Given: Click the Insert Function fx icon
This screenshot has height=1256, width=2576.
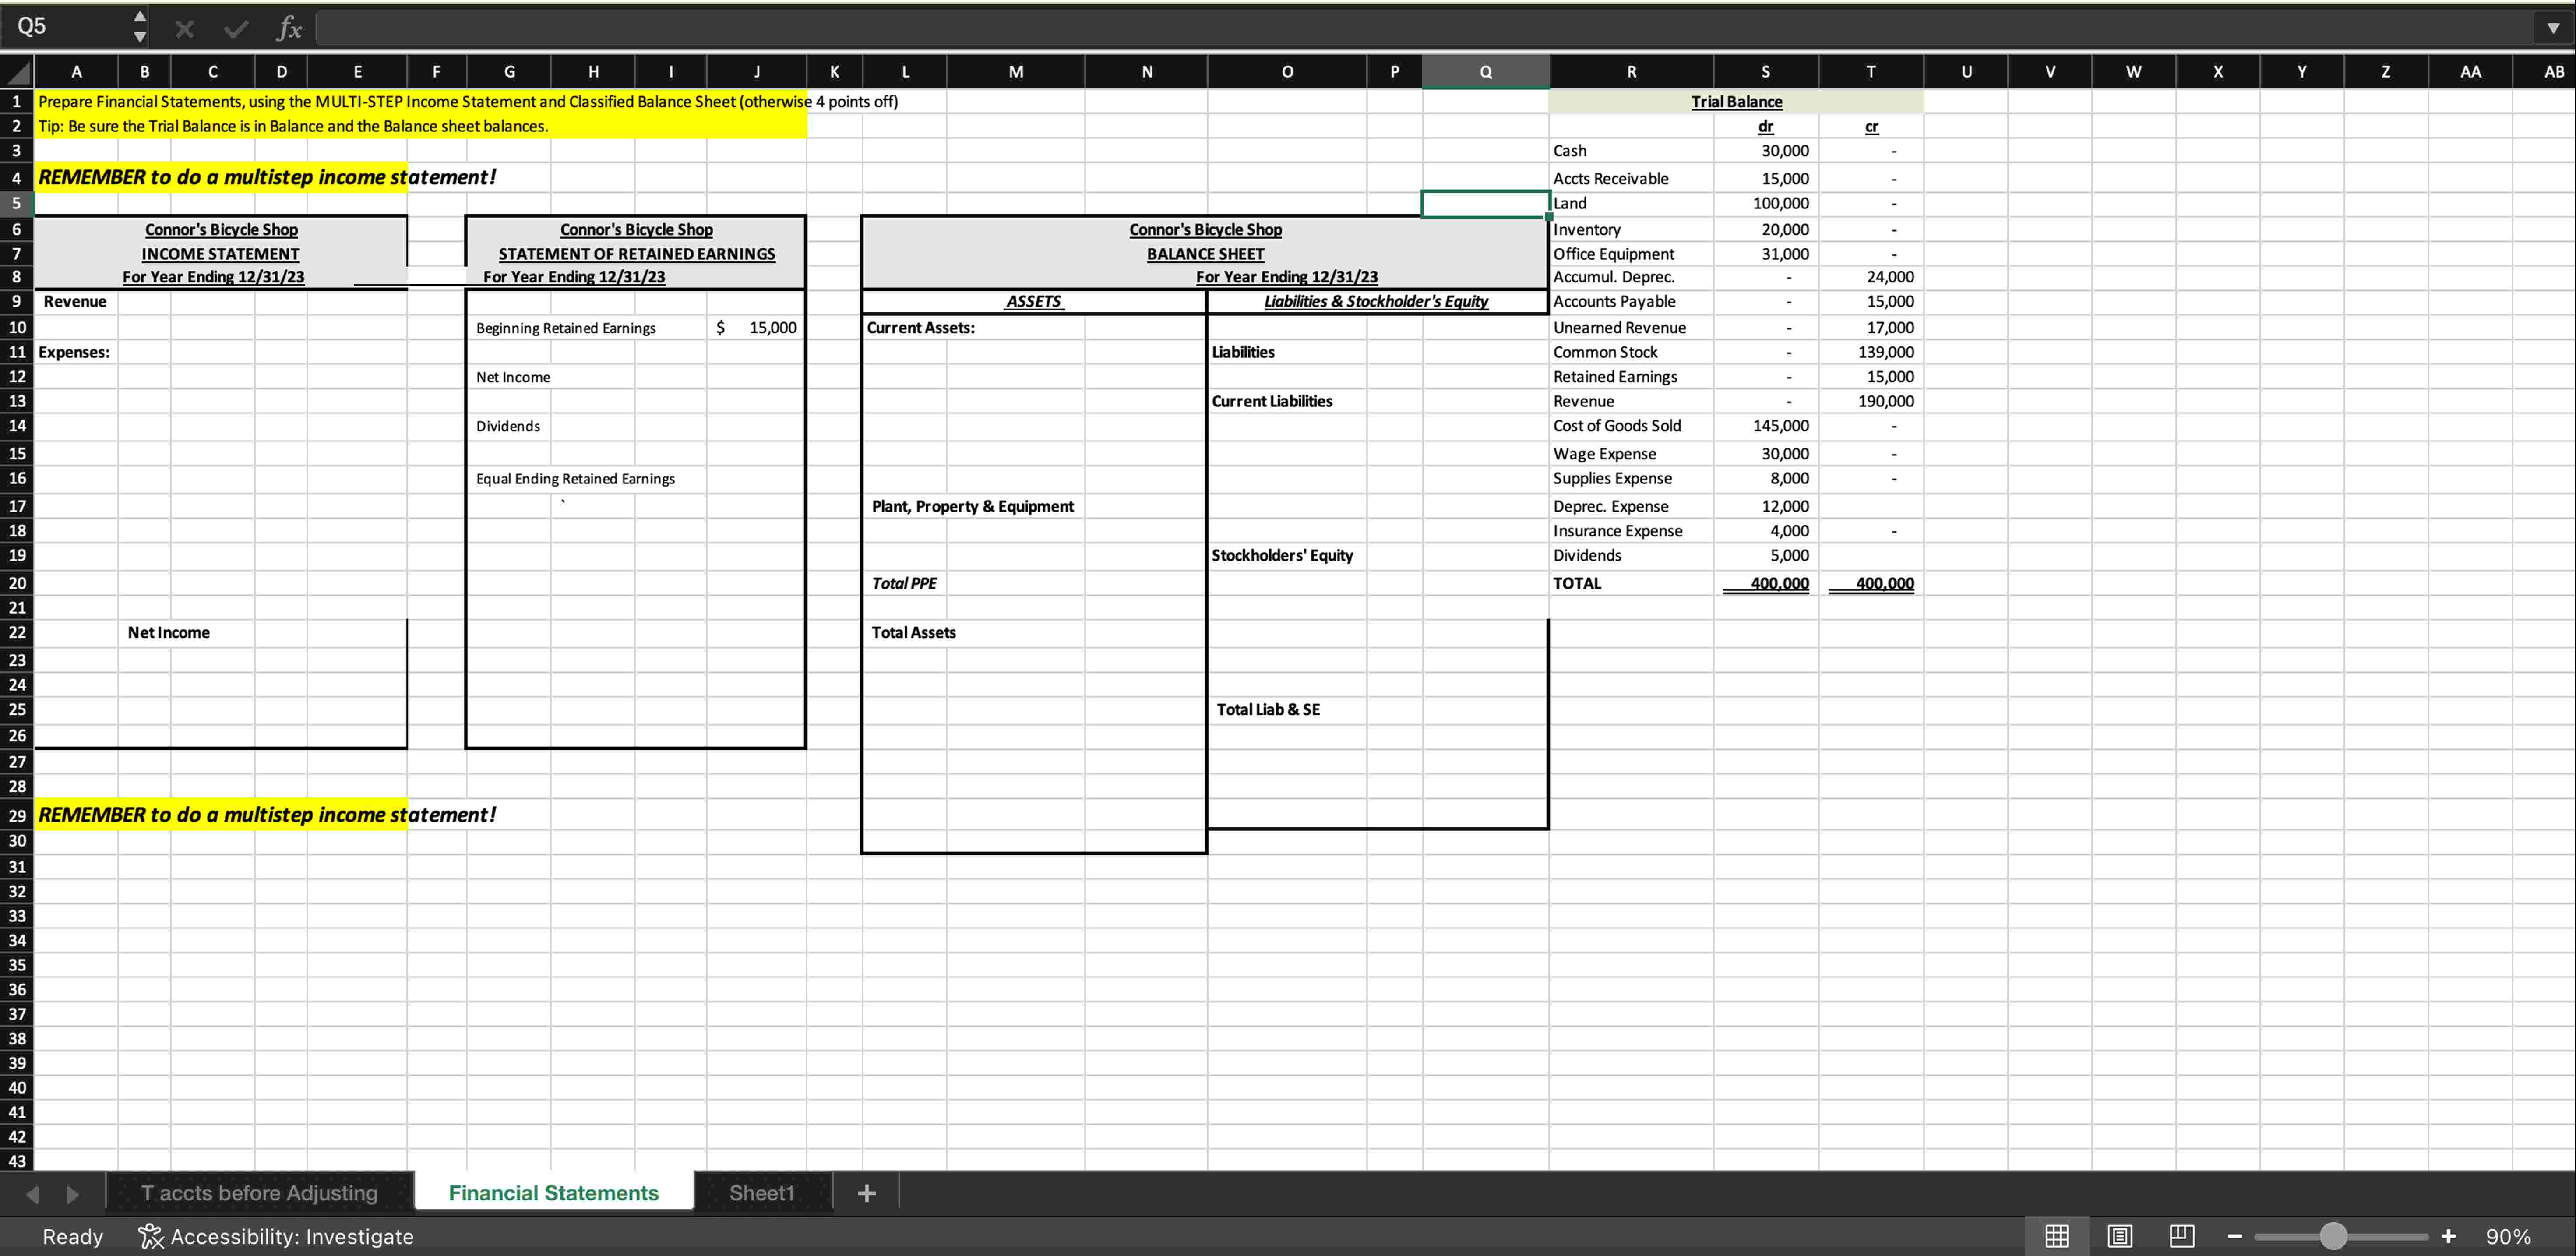Looking at the screenshot, I should 289,28.
